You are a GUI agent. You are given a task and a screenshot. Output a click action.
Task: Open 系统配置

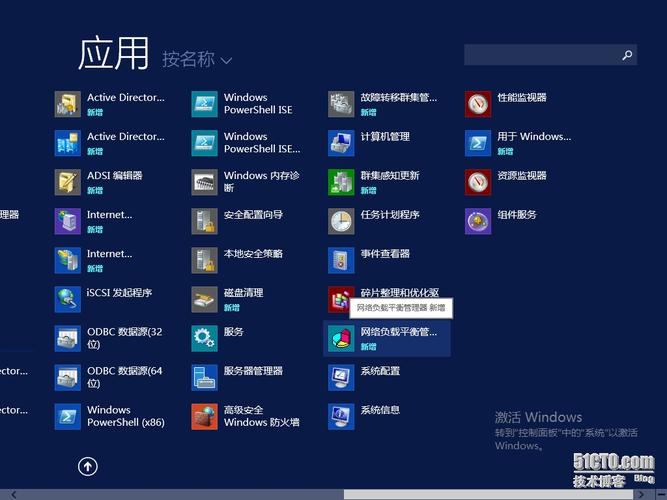coord(364,377)
